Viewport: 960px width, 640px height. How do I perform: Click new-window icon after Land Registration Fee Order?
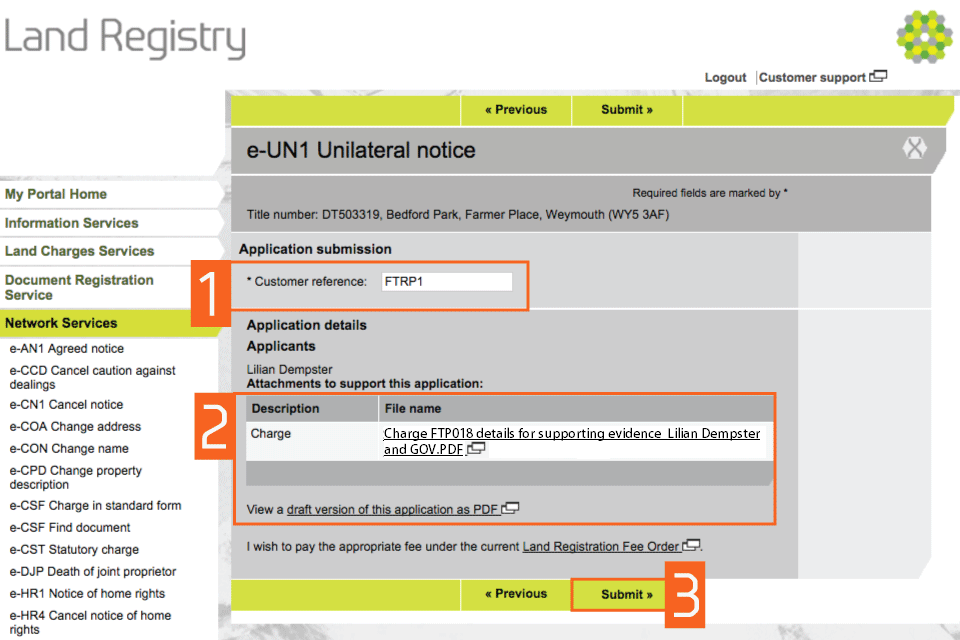[692, 546]
